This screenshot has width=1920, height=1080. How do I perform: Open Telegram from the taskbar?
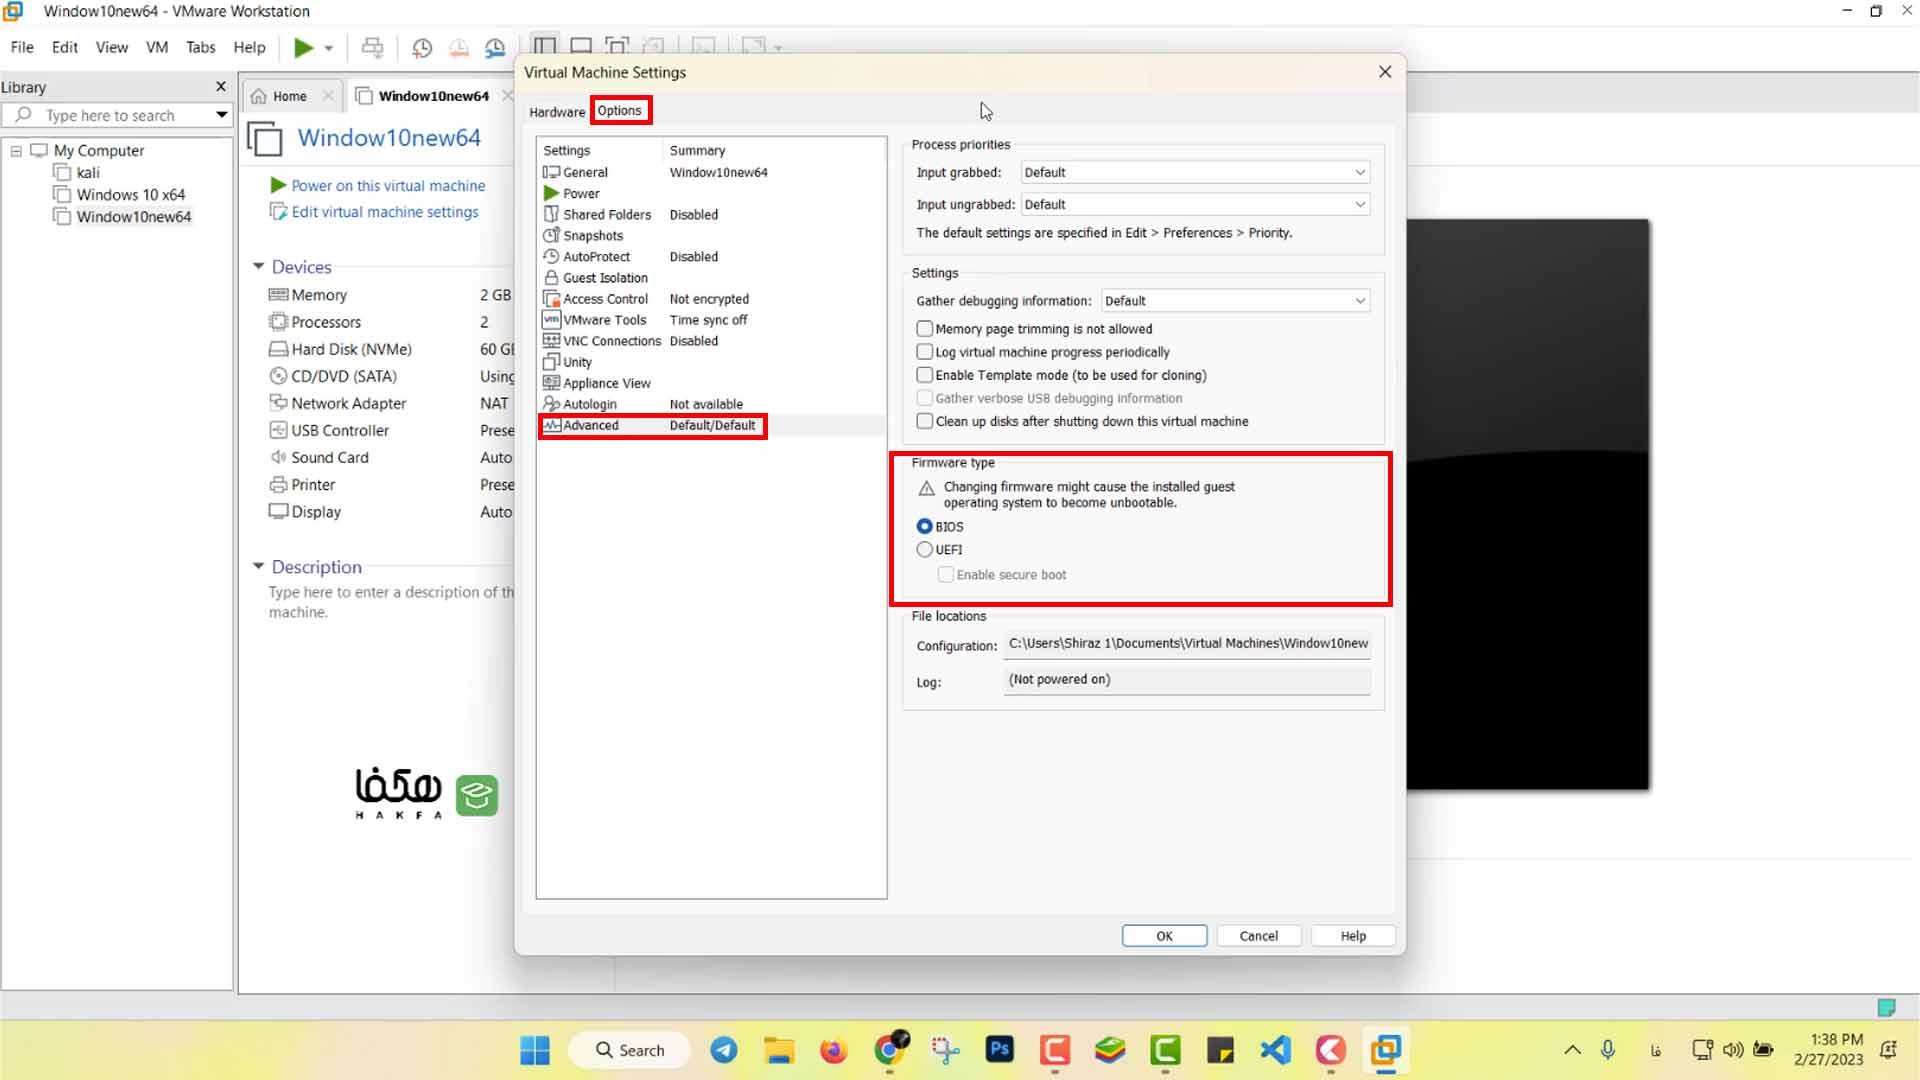(x=724, y=1050)
